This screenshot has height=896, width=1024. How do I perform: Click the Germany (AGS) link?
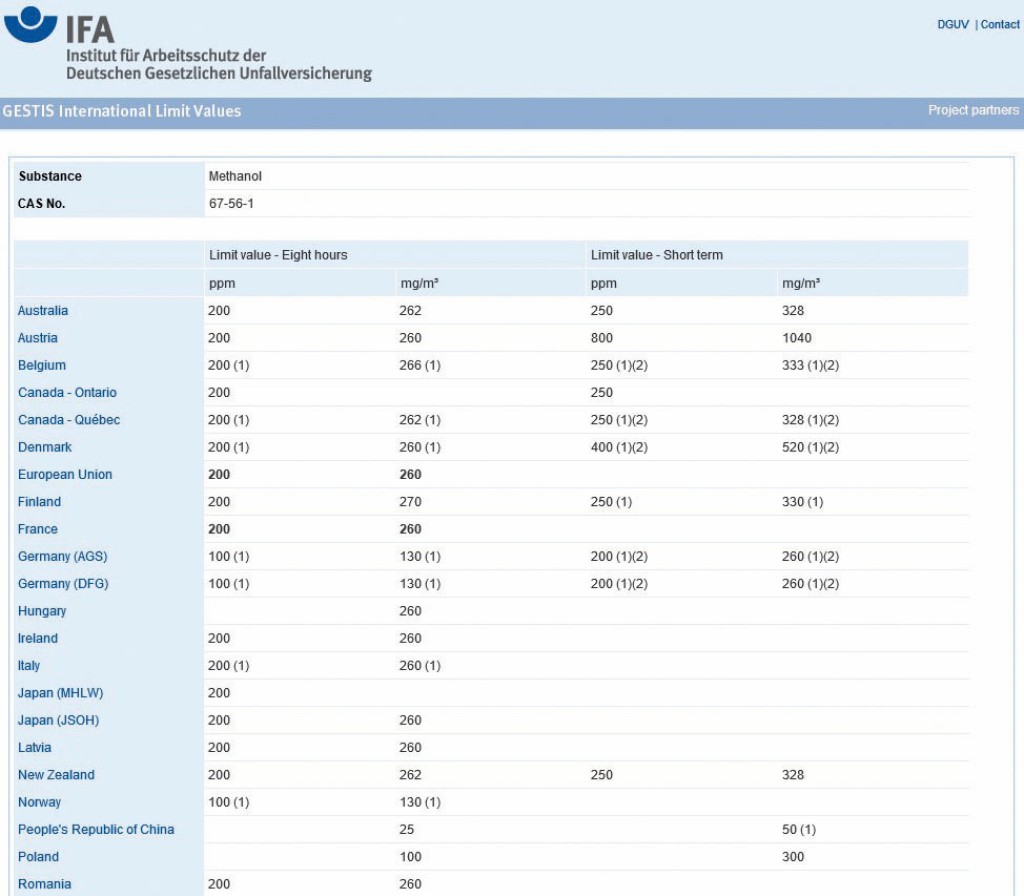[63, 556]
